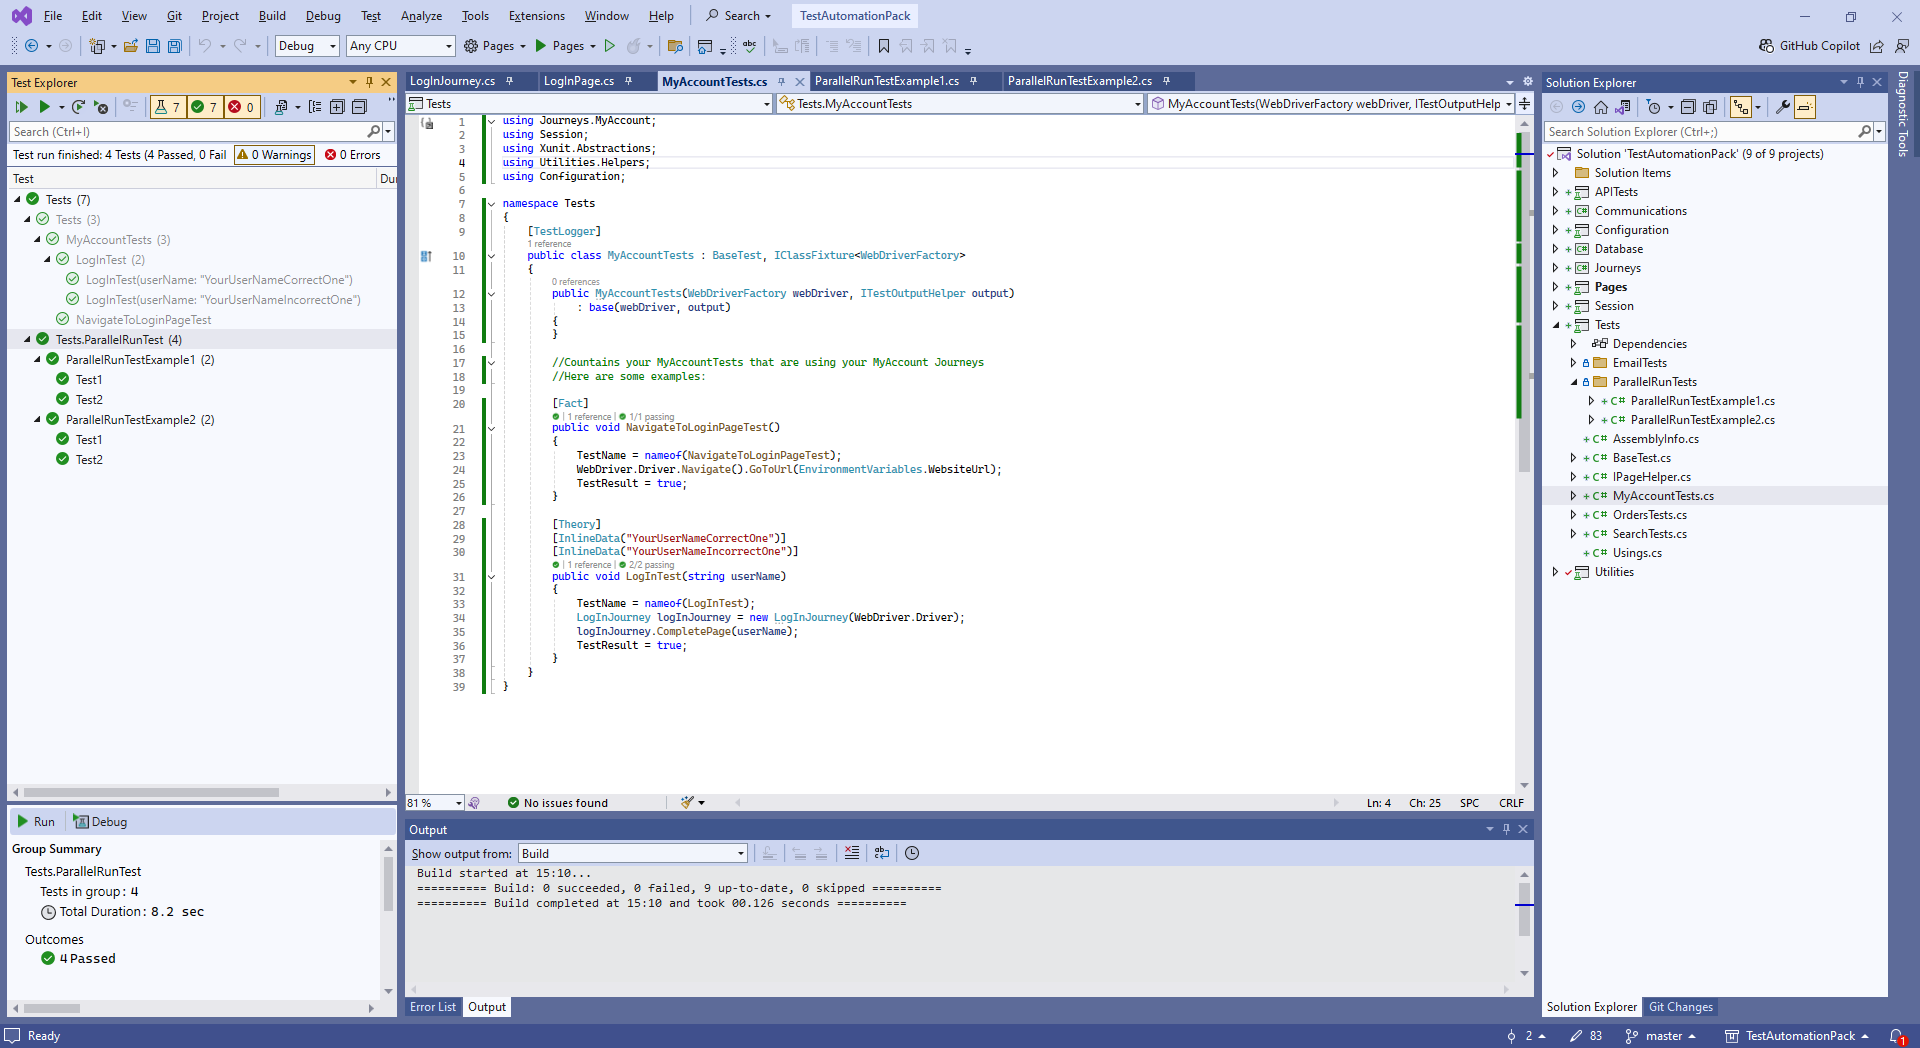Open the Extensions menu
Screen dimensions: 1920x1048
coord(536,16)
